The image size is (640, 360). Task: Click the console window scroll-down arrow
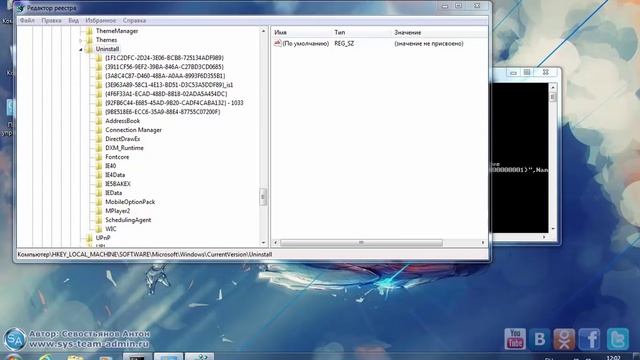point(553,229)
